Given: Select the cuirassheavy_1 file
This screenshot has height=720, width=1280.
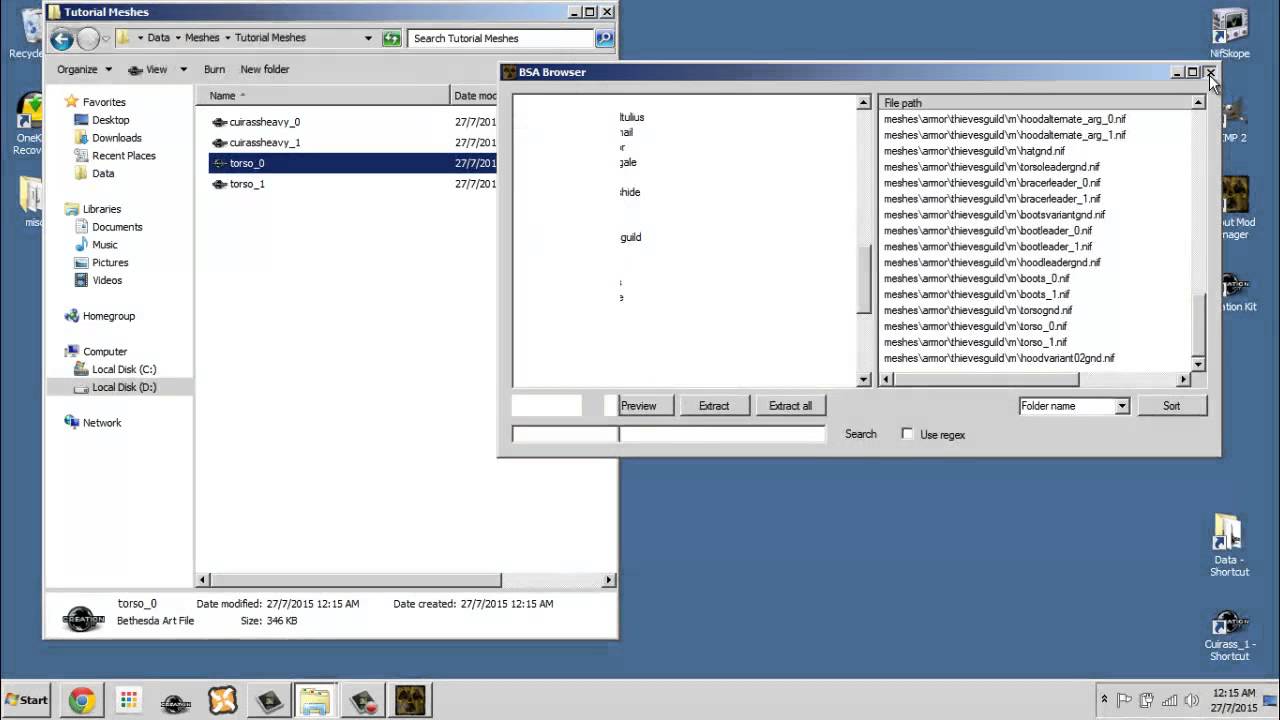Looking at the screenshot, I should coord(265,142).
